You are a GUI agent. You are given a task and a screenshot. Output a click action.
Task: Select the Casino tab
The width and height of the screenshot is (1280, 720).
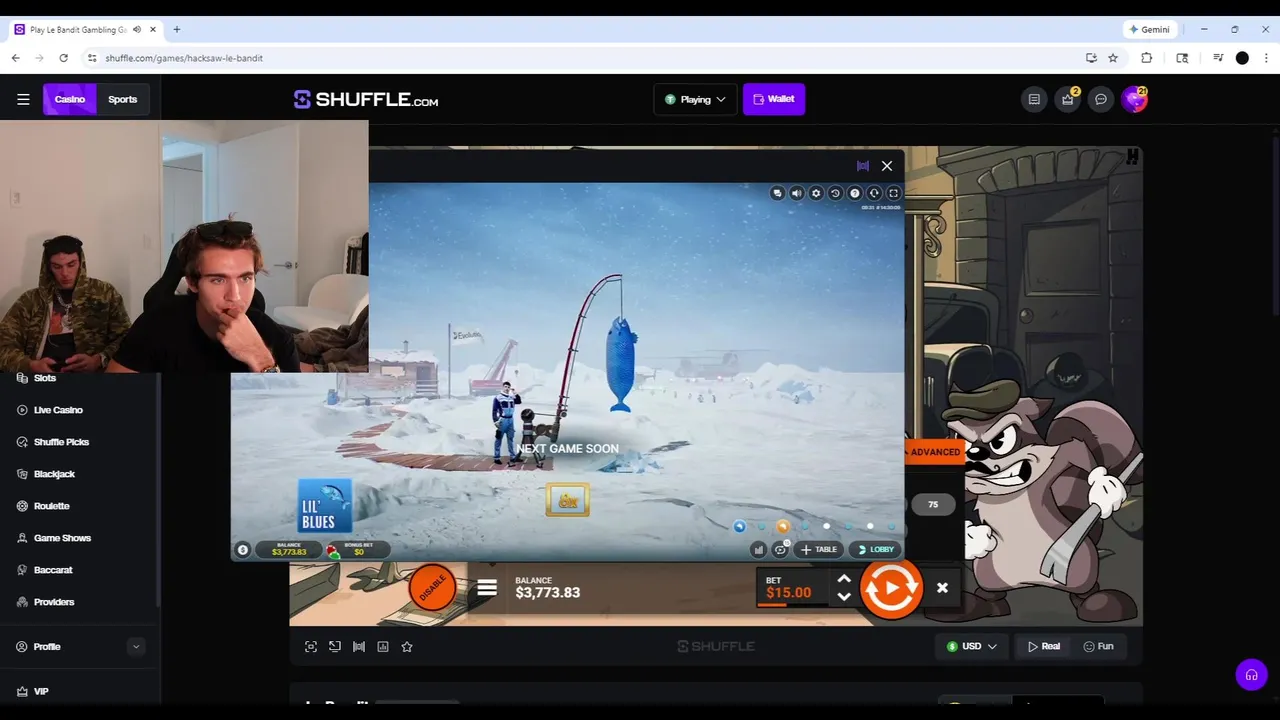[x=70, y=99]
